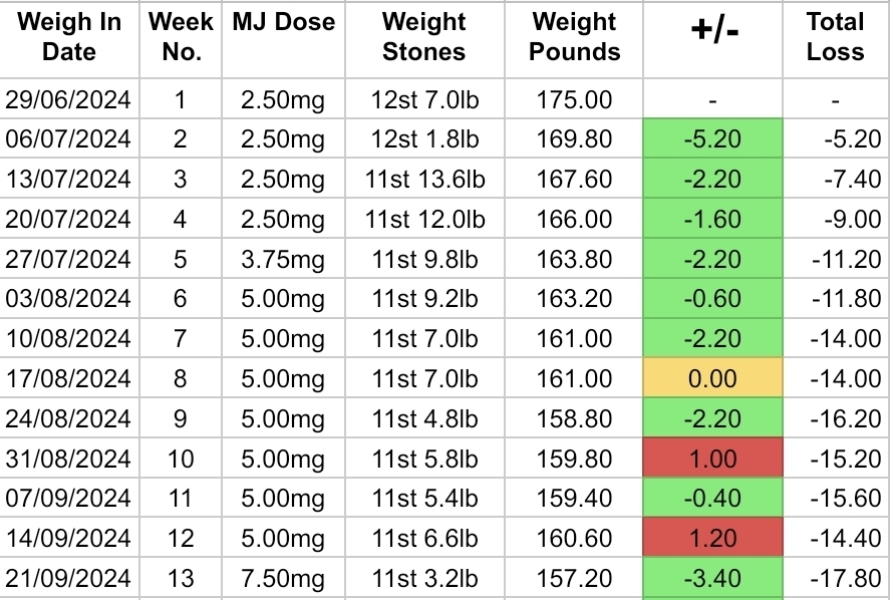
Task: Click the 175.00 pounds cell
Action: 574,99
